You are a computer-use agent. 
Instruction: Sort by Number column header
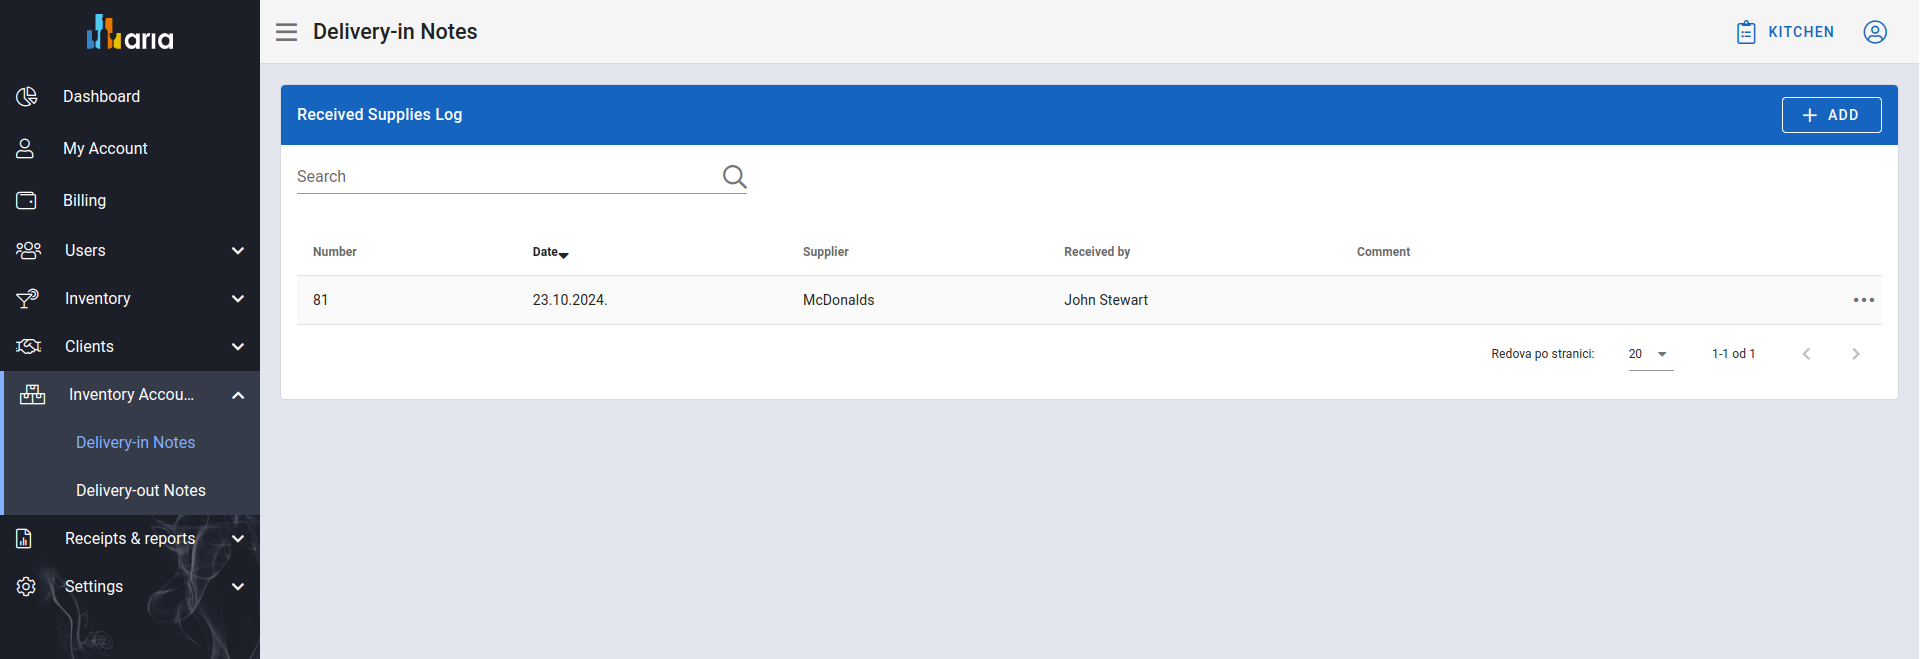(x=335, y=252)
